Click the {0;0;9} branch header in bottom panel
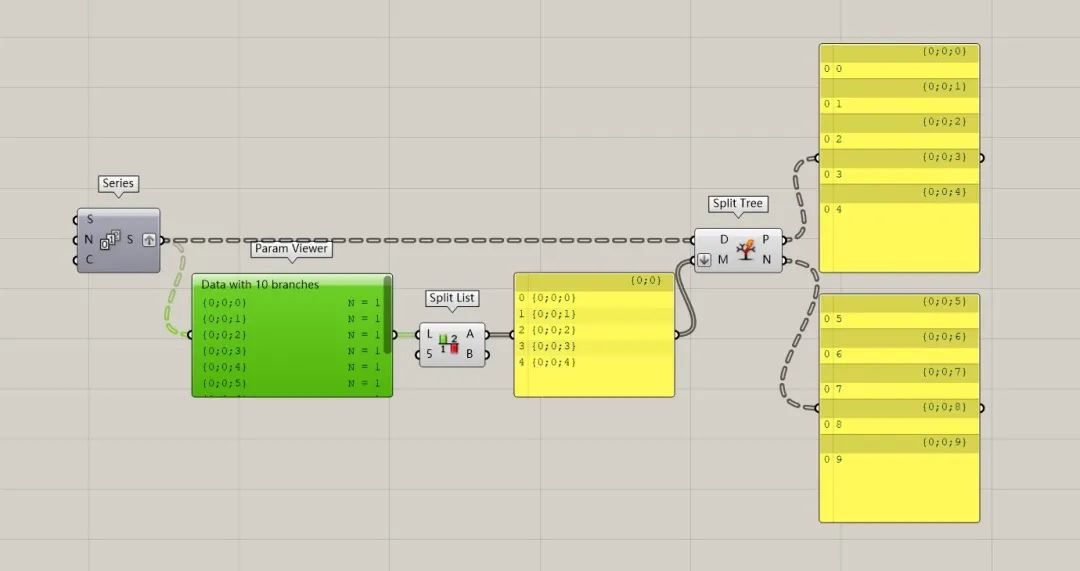This screenshot has height=571, width=1080. coord(899,443)
